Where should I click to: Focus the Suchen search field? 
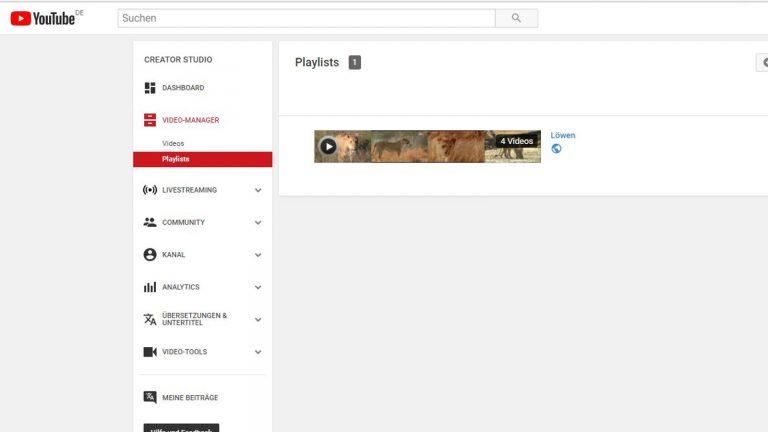(306, 18)
